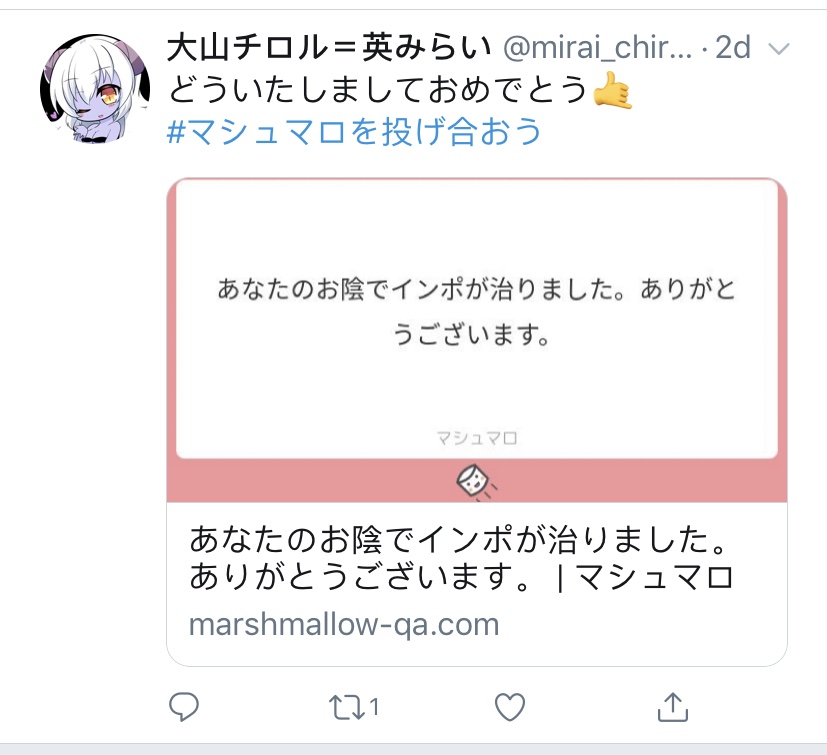Like the tweet with the heart icon
The height and width of the screenshot is (755, 827).
[510, 706]
